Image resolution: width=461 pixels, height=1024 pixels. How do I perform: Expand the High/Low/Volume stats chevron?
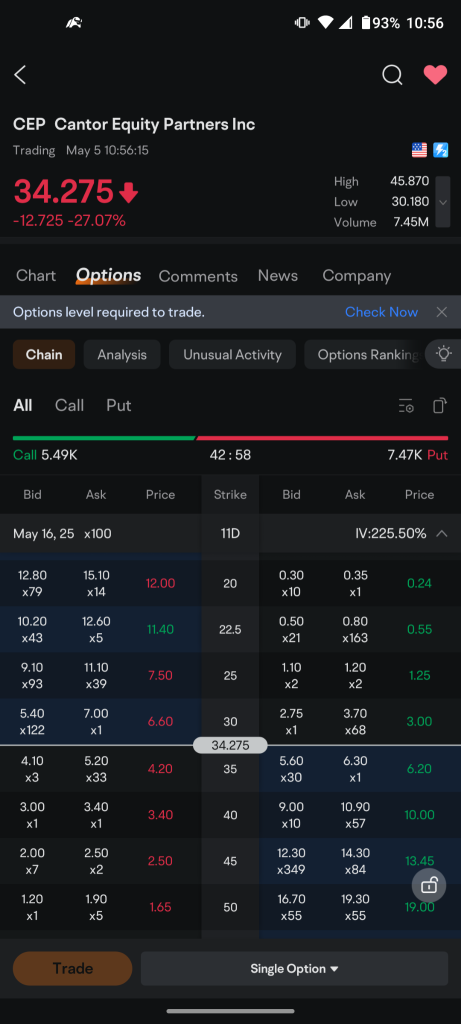(443, 202)
